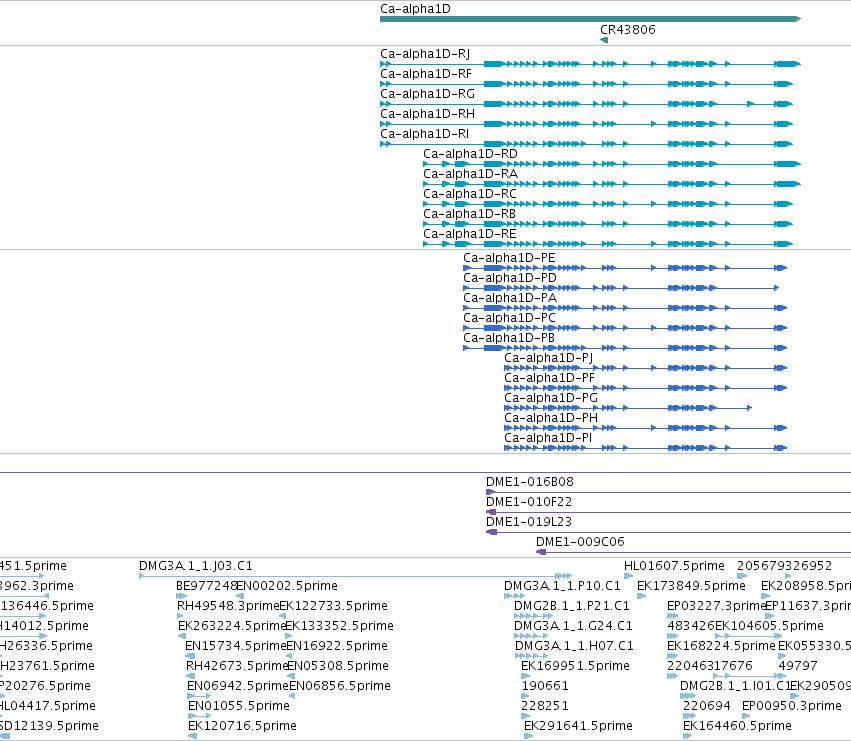Select protein Ca-alpha1D-PF label
Screen dimensions: 851x741
[x=549, y=379]
